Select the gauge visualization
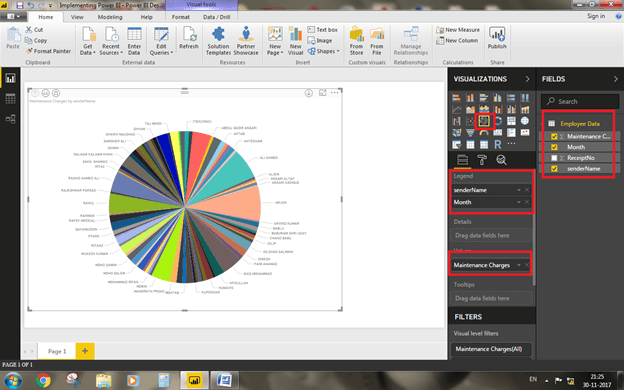Screen dimensions: 624x390 point(484,133)
